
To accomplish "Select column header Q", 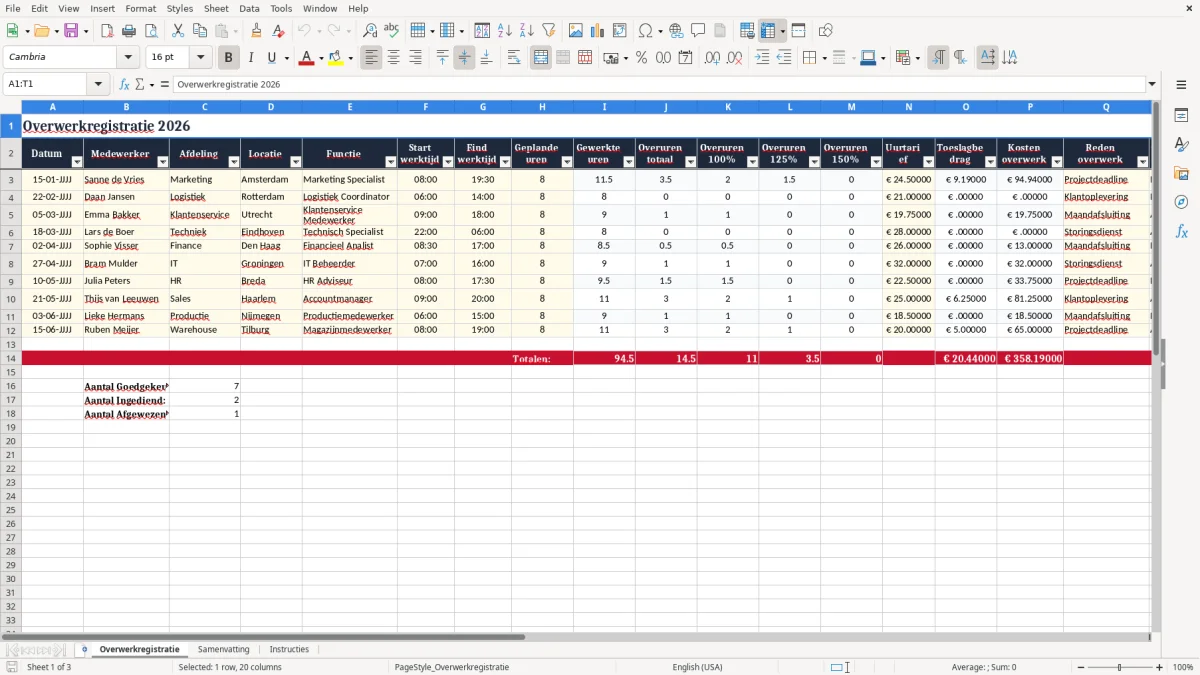I will coord(1106,107).
